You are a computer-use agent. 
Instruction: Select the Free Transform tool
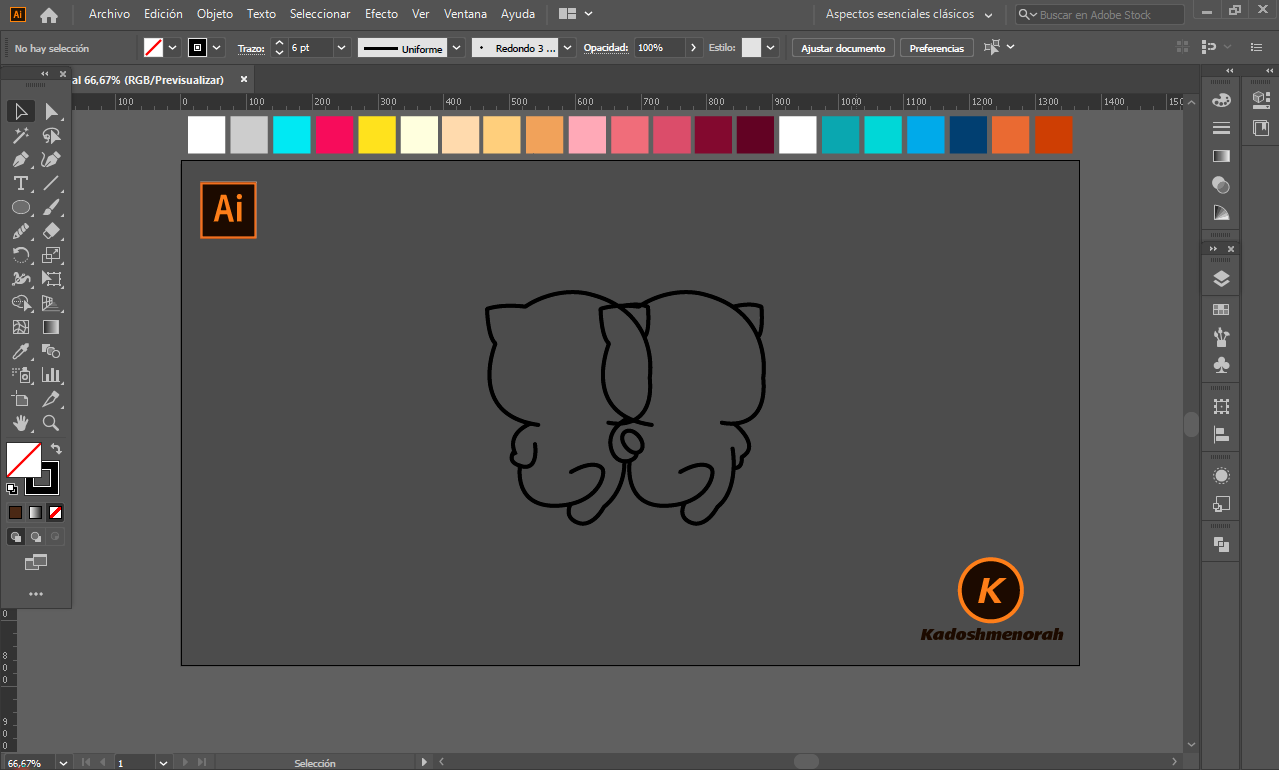tap(51, 279)
